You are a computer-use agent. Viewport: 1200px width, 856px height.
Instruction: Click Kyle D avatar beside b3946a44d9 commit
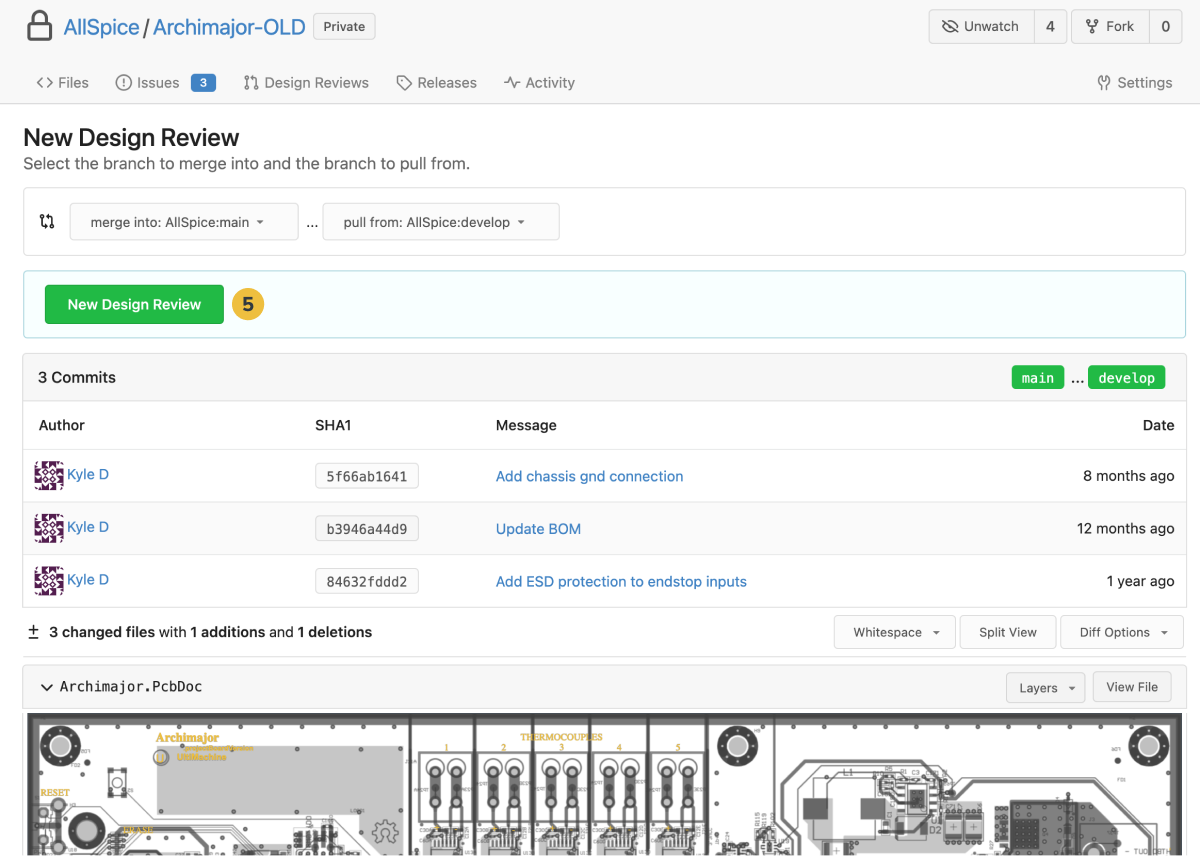(49, 528)
